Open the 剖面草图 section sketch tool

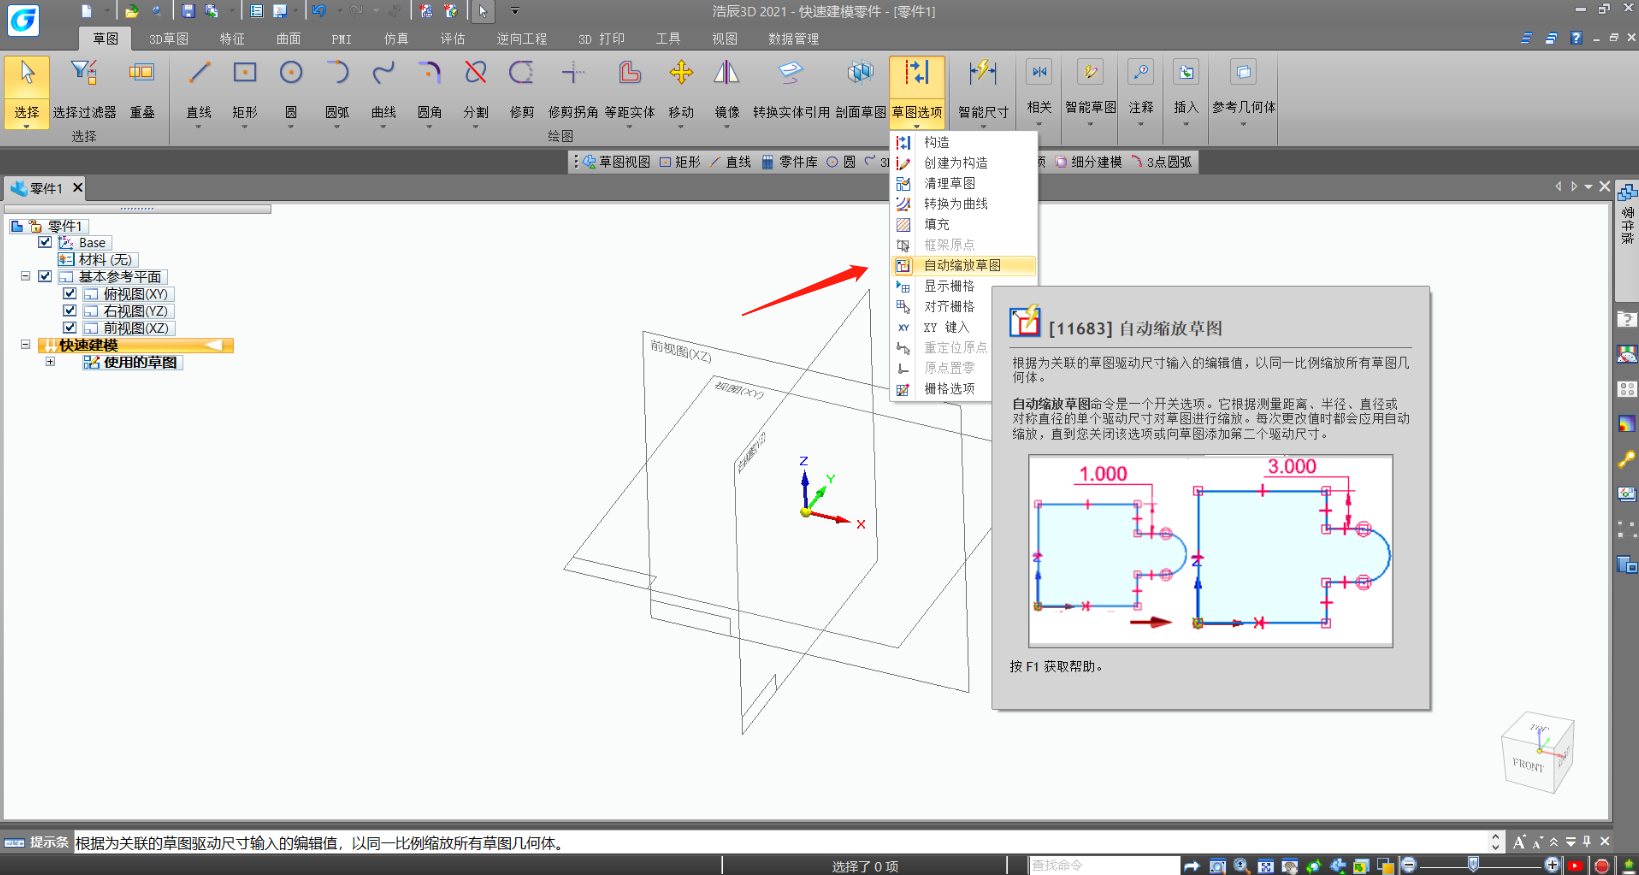pyautogui.click(x=861, y=90)
